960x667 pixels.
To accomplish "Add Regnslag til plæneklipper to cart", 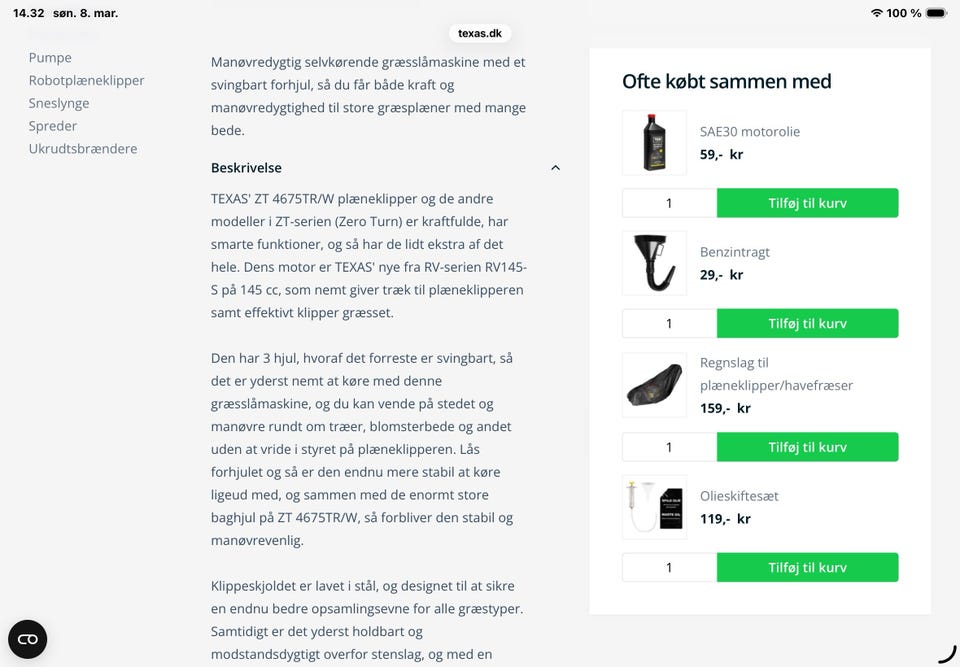I will coord(807,447).
